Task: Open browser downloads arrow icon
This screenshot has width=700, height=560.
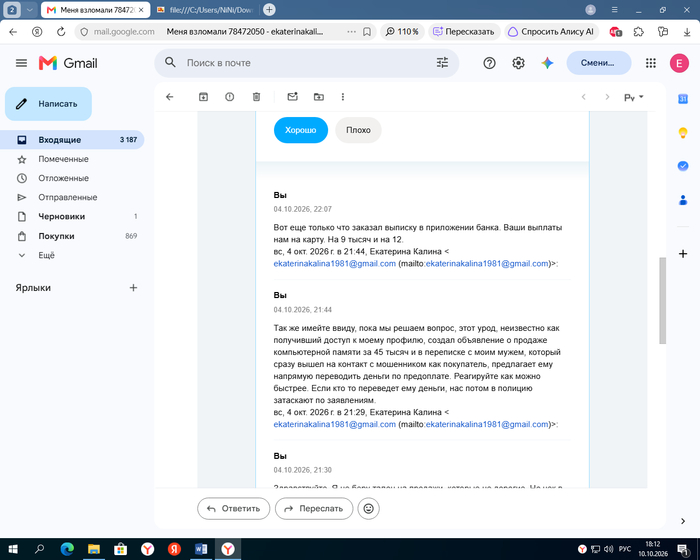Action: (x=687, y=32)
